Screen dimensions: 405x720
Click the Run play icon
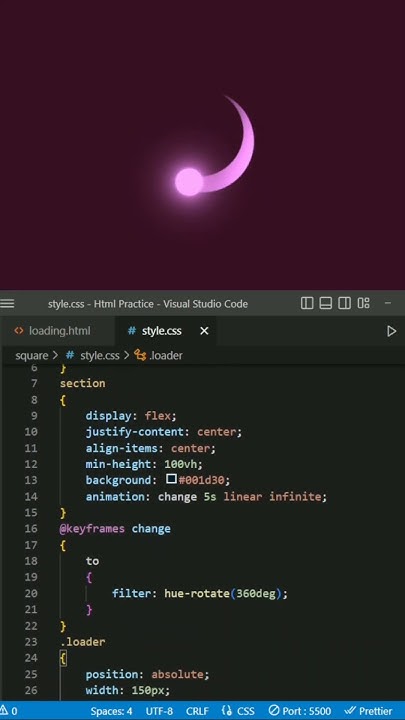tap(391, 331)
